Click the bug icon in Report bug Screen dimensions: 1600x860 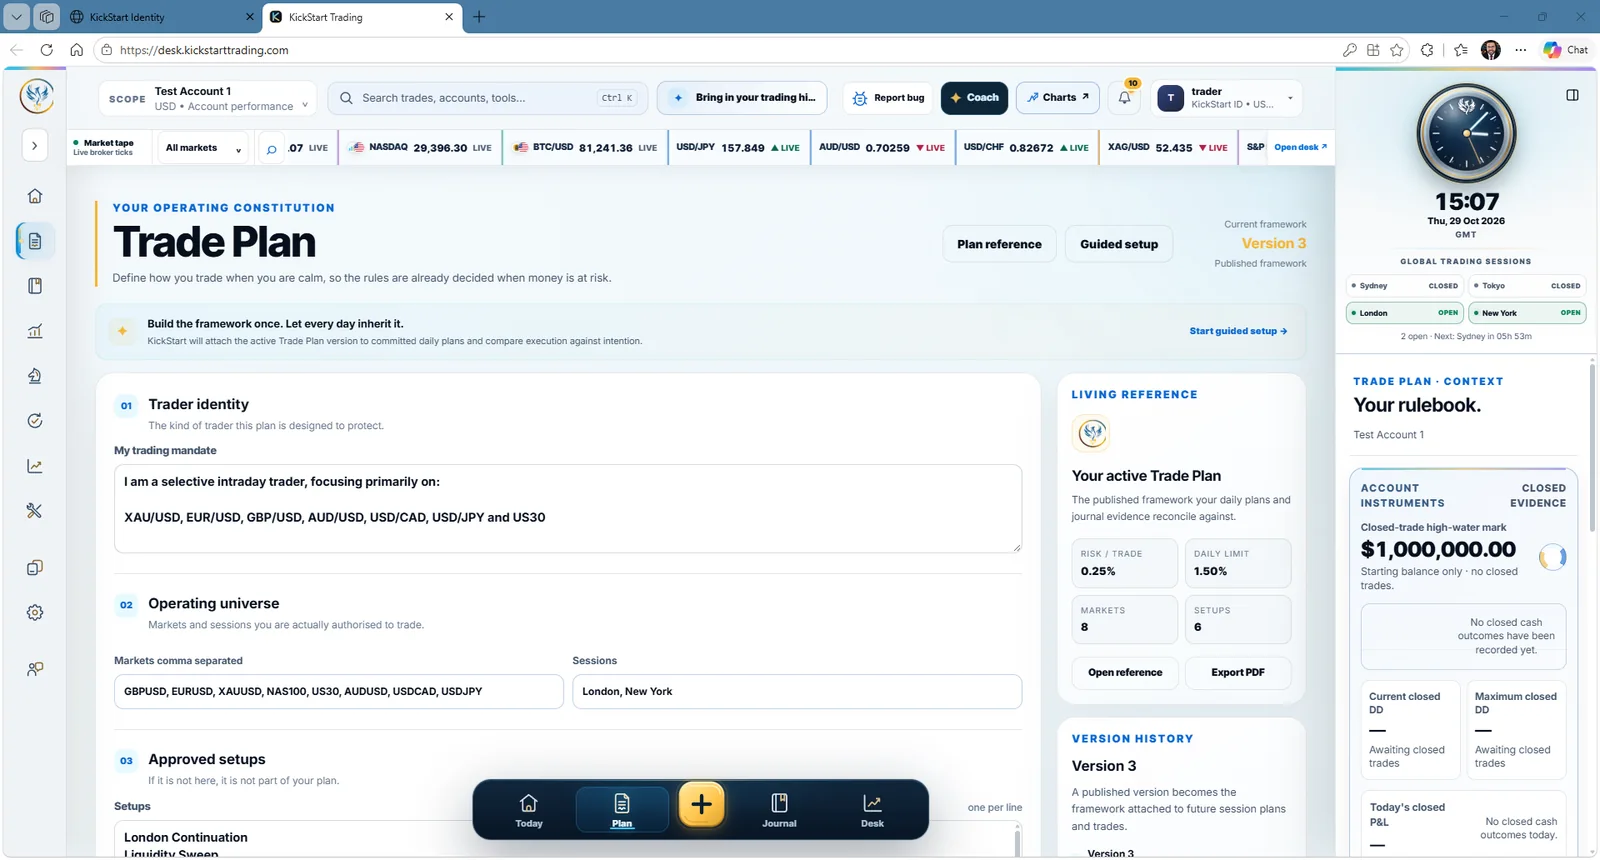[860, 98]
